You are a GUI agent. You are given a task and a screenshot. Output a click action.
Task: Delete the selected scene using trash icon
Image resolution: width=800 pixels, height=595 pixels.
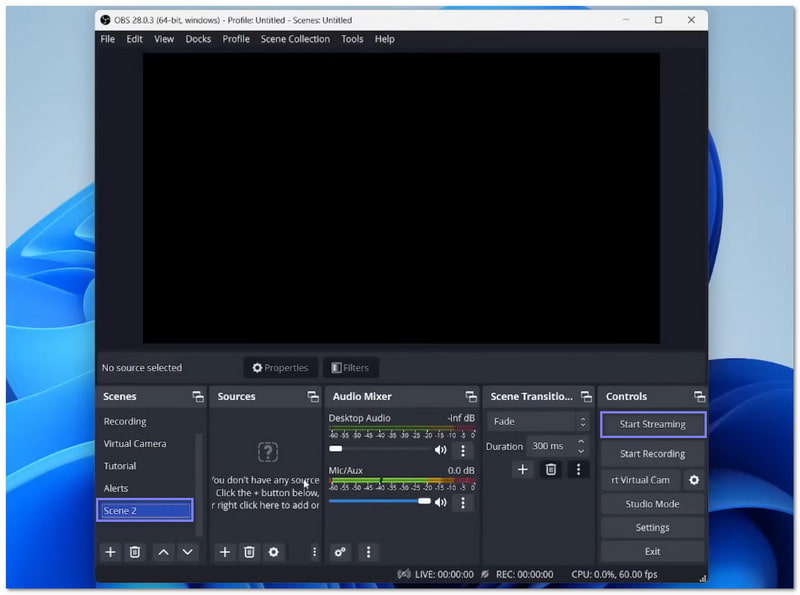(x=135, y=552)
